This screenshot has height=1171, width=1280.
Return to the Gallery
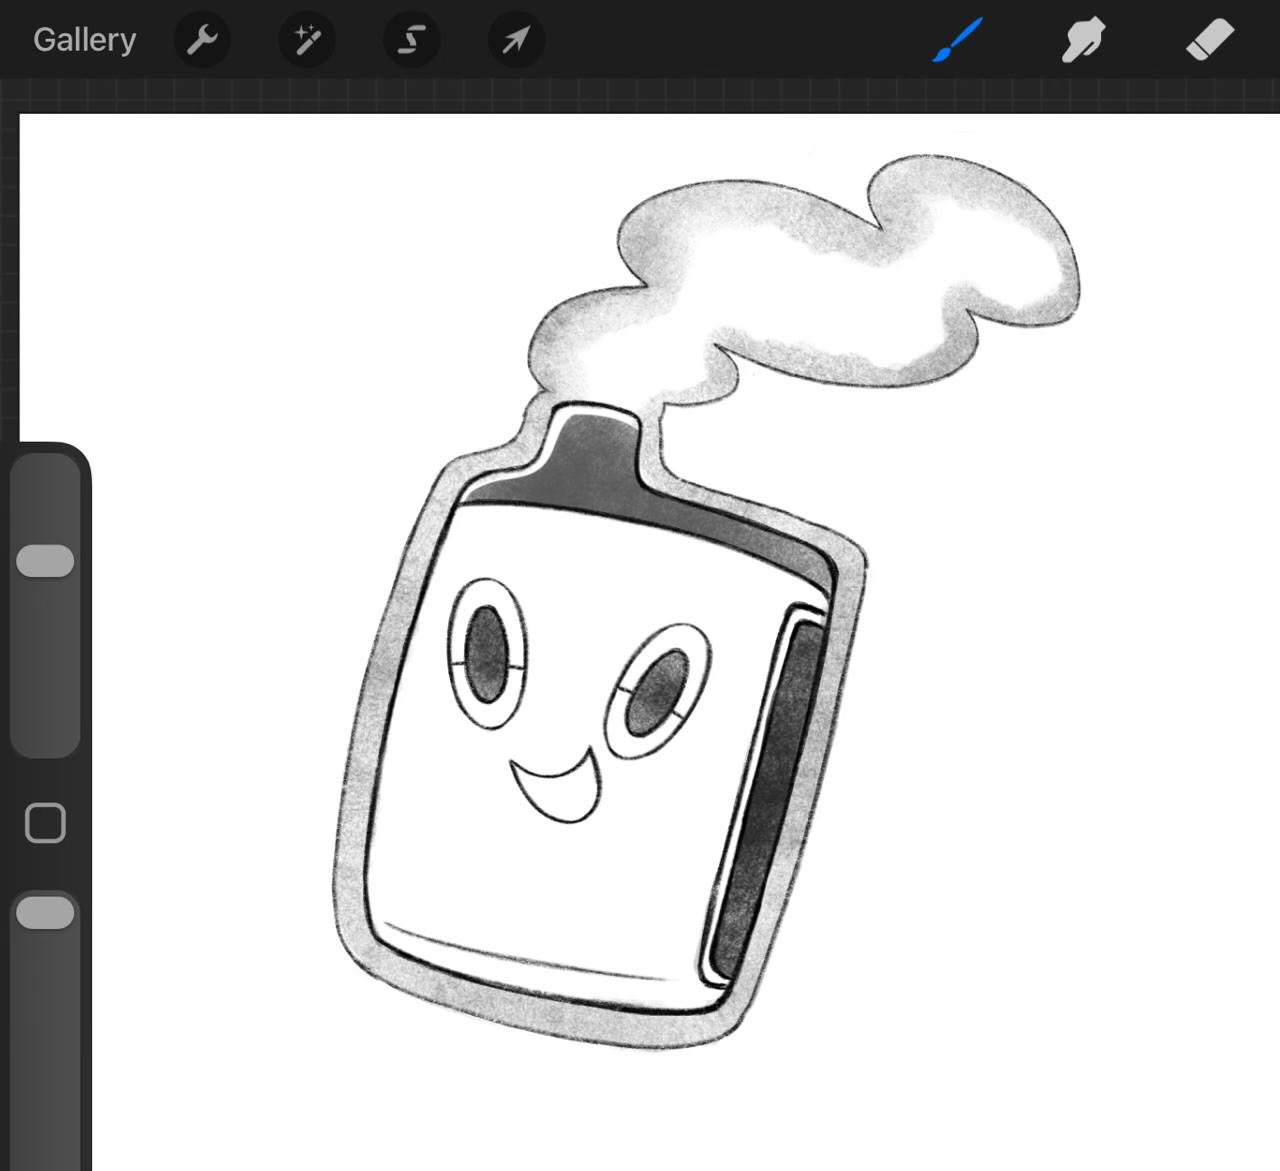(x=84, y=40)
